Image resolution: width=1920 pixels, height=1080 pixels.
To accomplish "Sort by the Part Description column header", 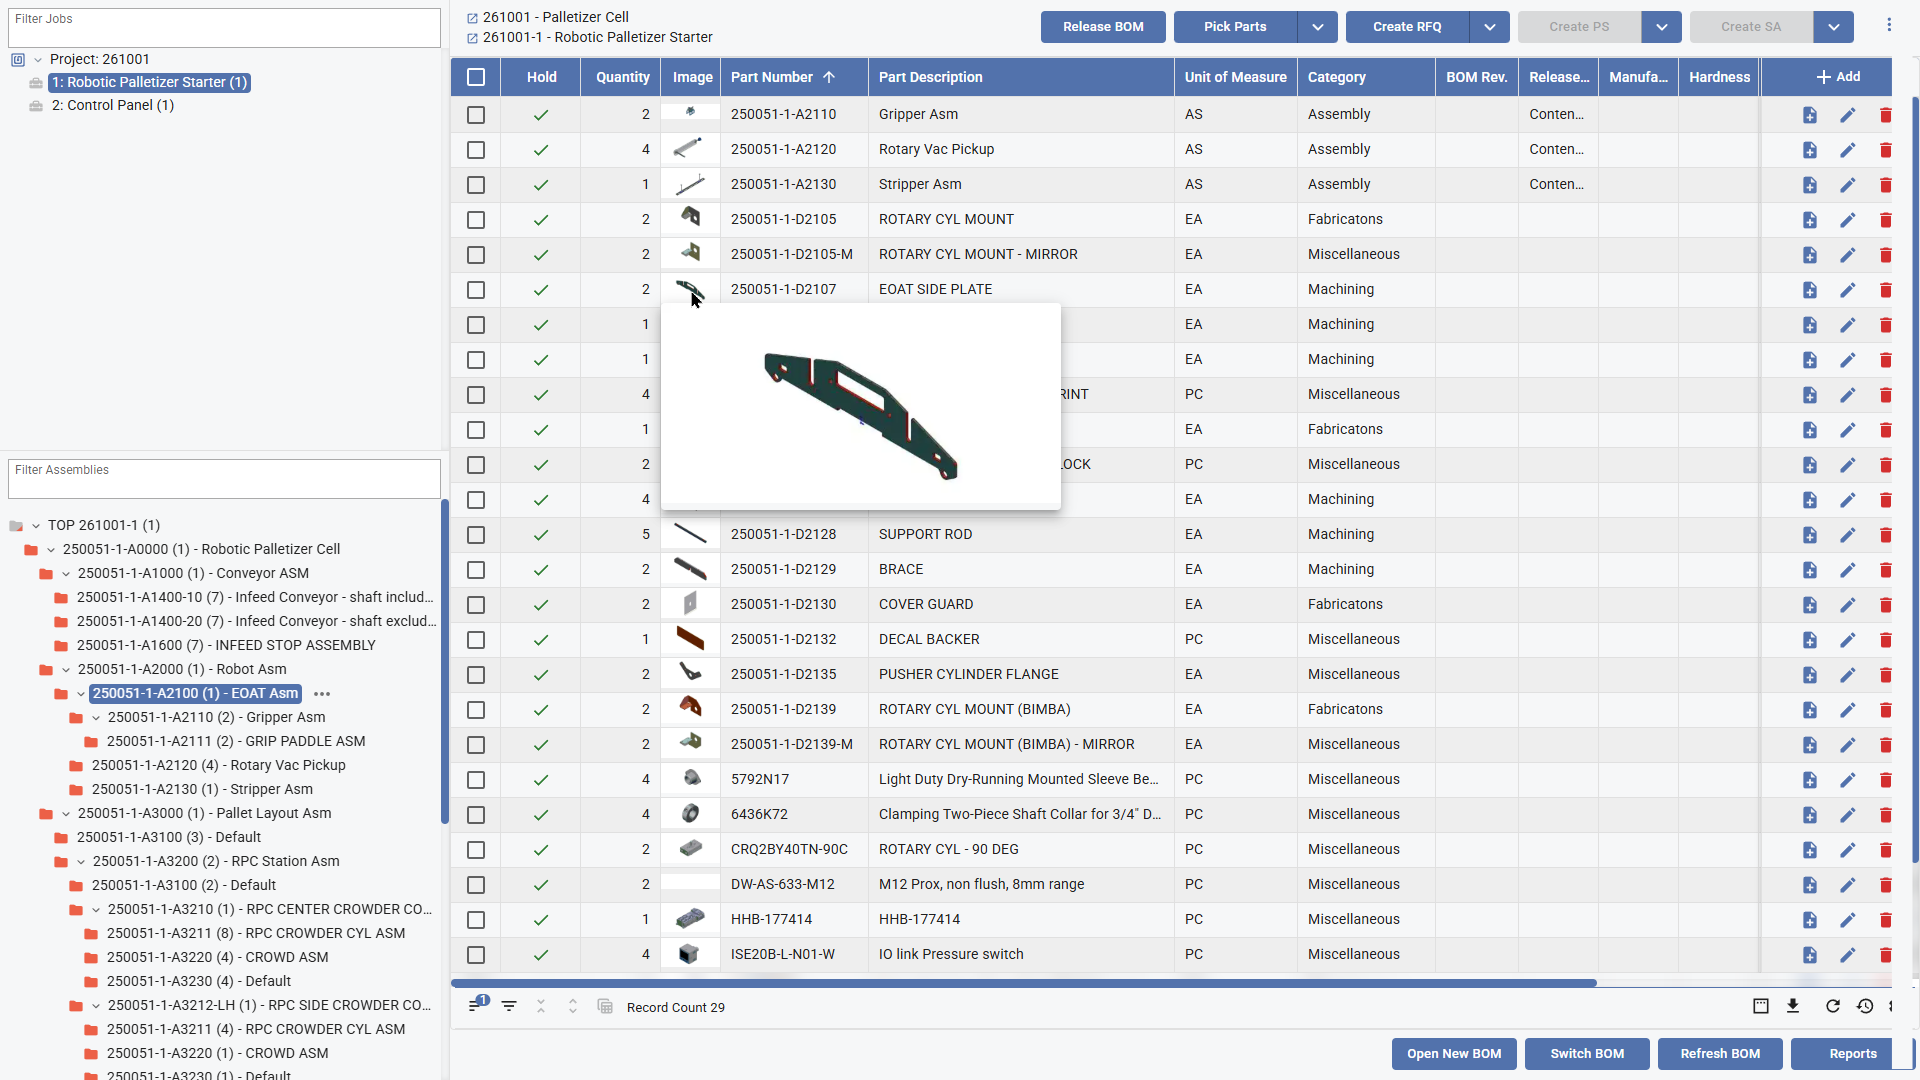I will (930, 77).
